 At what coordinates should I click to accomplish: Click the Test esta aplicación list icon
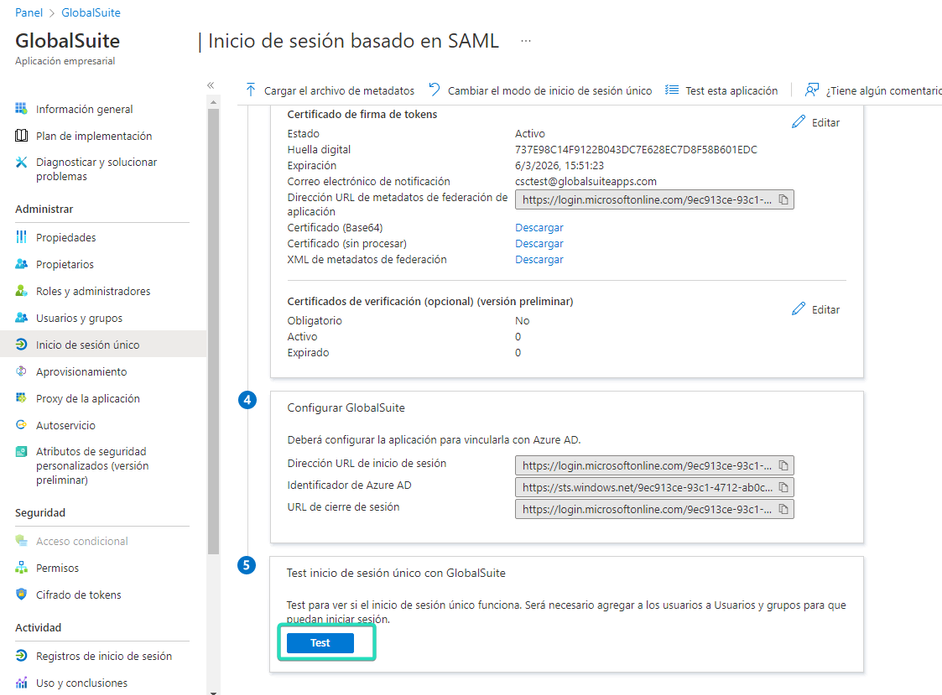[672, 90]
